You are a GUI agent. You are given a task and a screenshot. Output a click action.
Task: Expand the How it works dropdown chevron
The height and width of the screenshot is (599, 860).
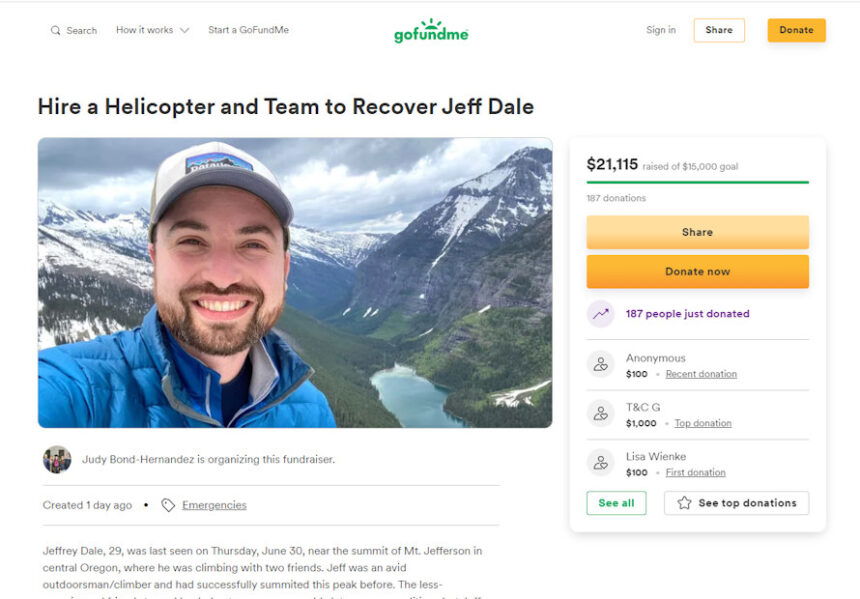click(x=185, y=30)
